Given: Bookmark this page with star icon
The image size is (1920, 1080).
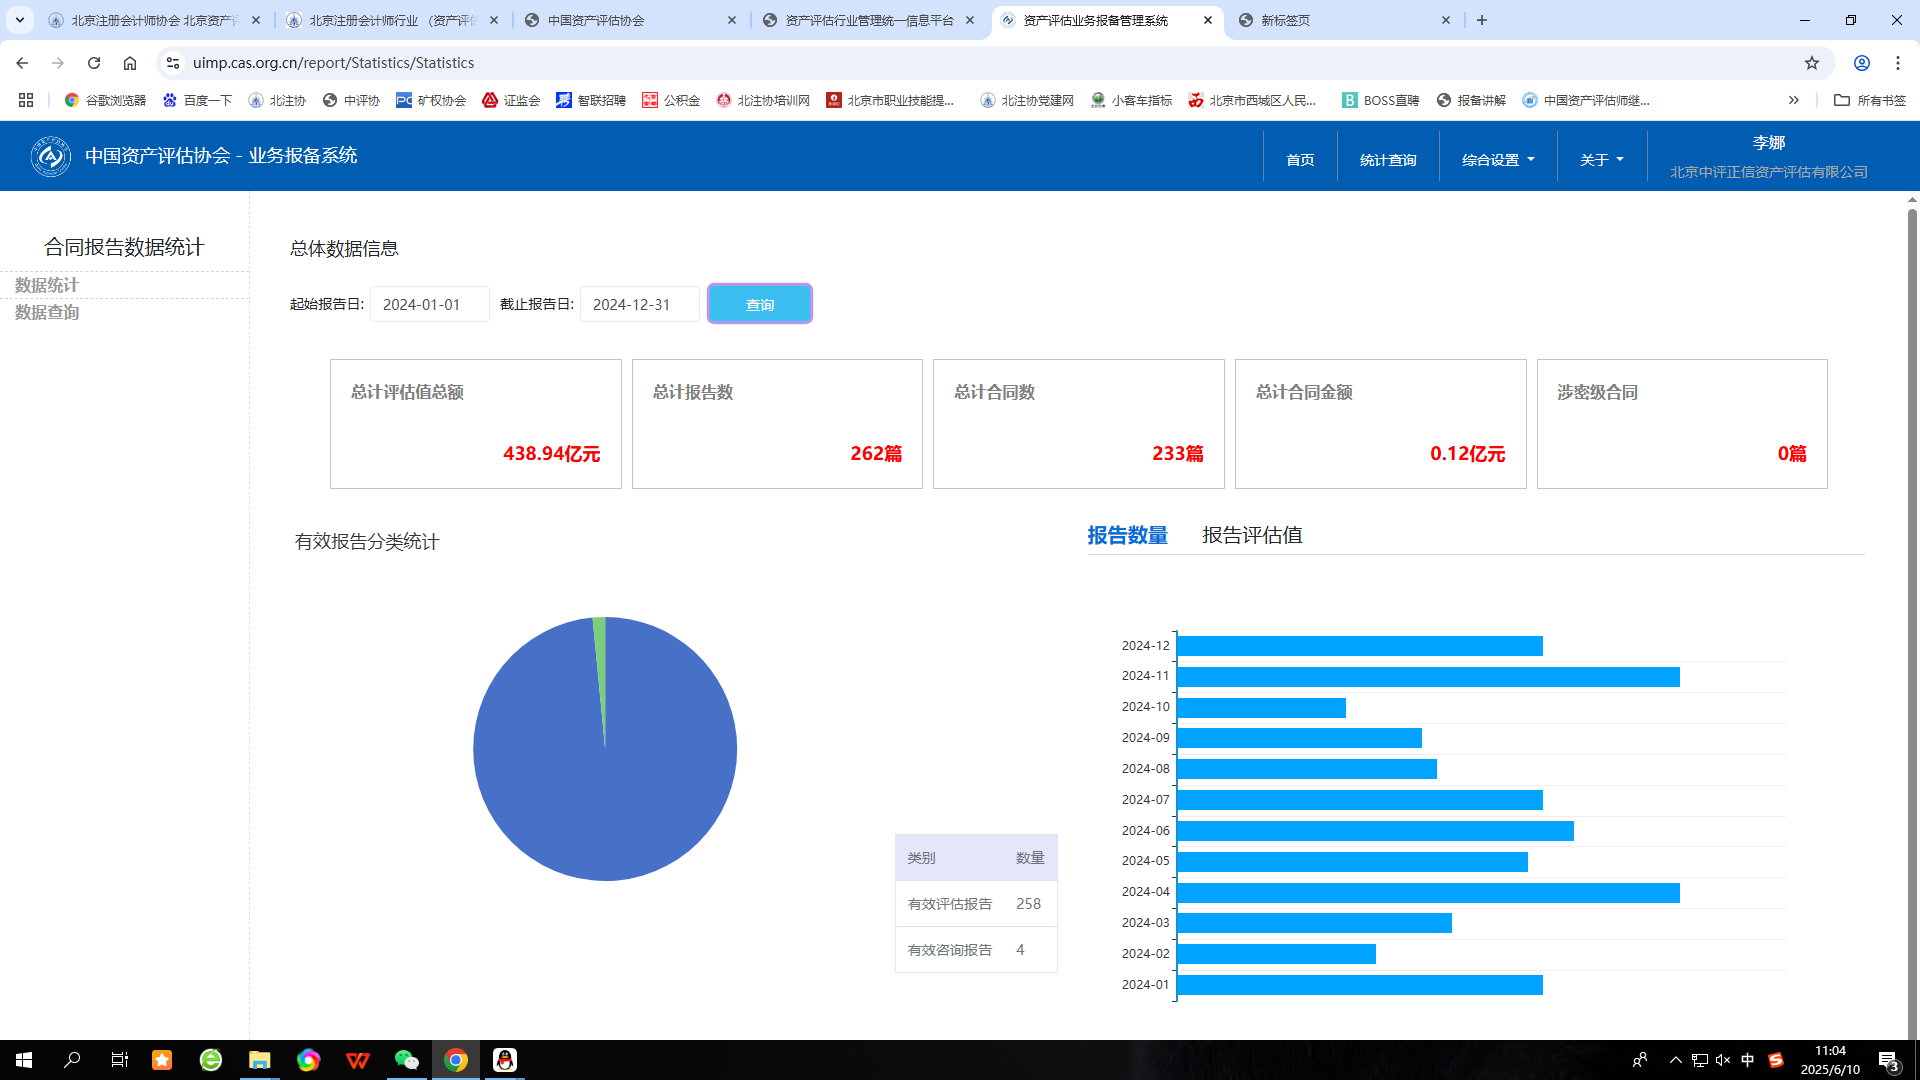Looking at the screenshot, I should 1812,63.
